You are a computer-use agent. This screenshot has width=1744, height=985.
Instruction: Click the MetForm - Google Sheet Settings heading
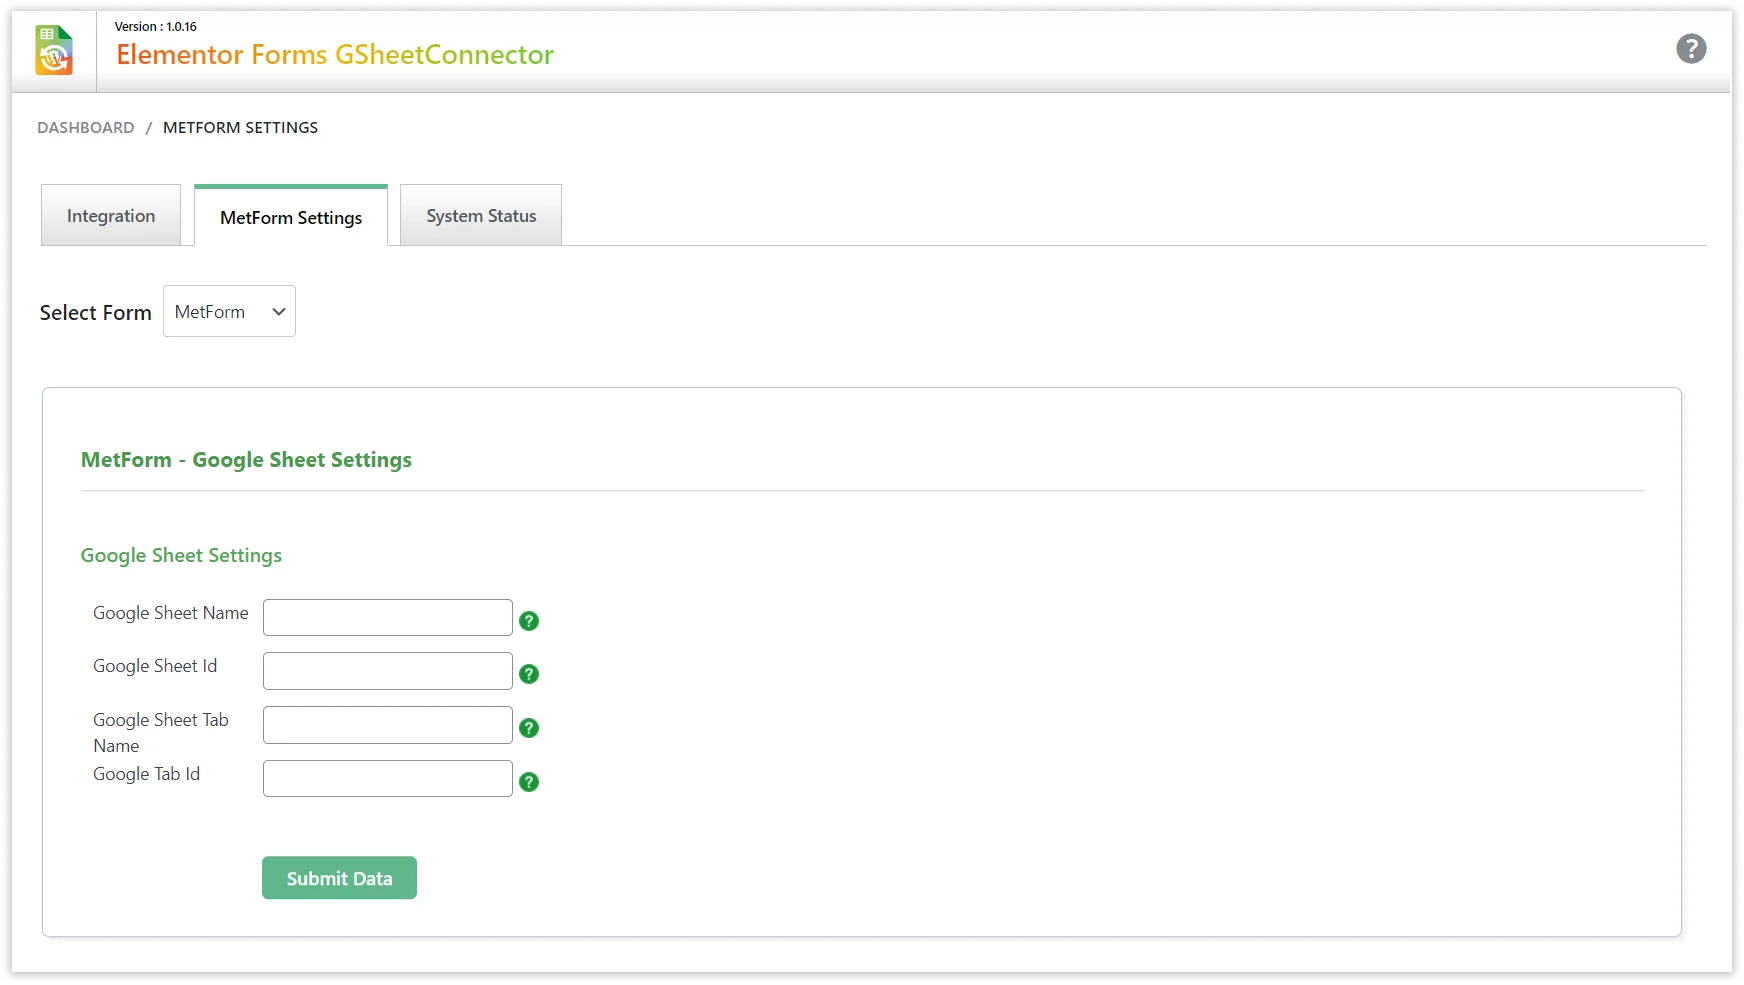point(246,460)
